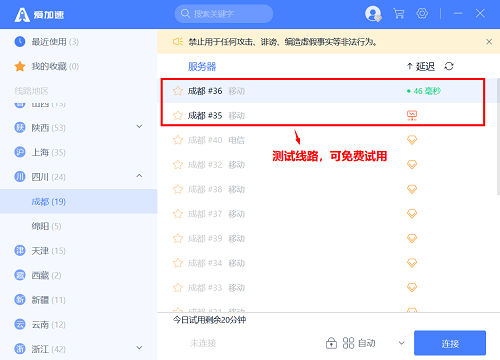Open the user account avatar
The image size is (500, 360).
coord(373,14)
